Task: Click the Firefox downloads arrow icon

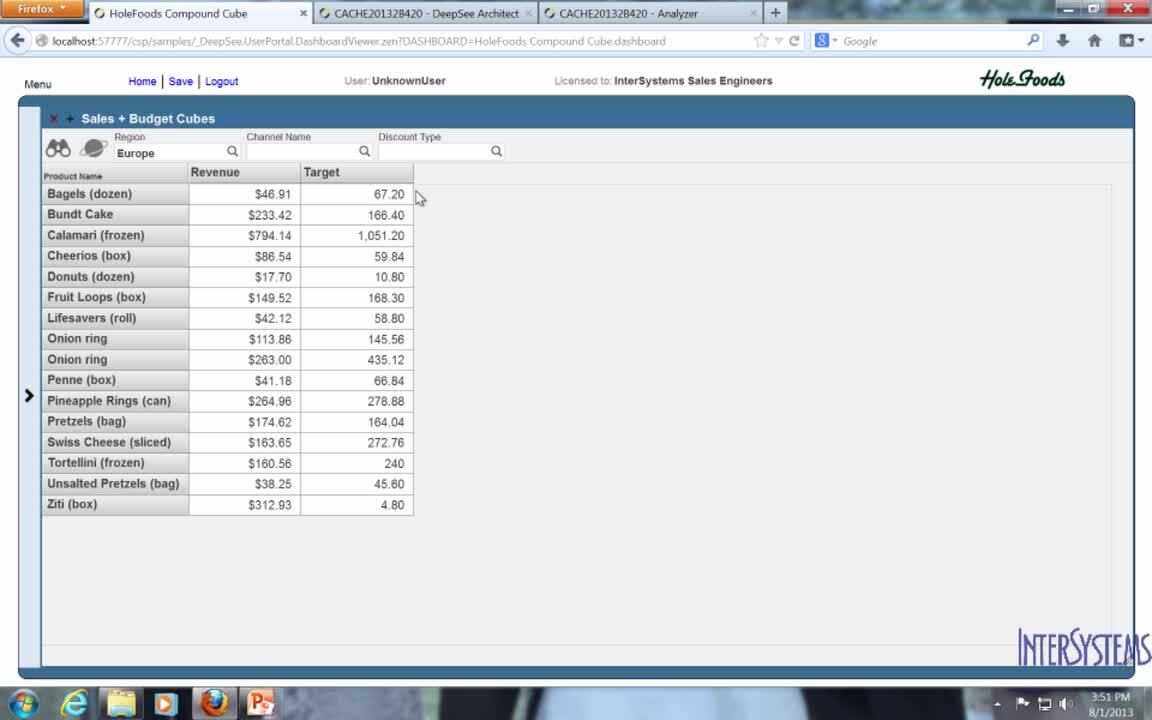Action: click(x=1062, y=41)
